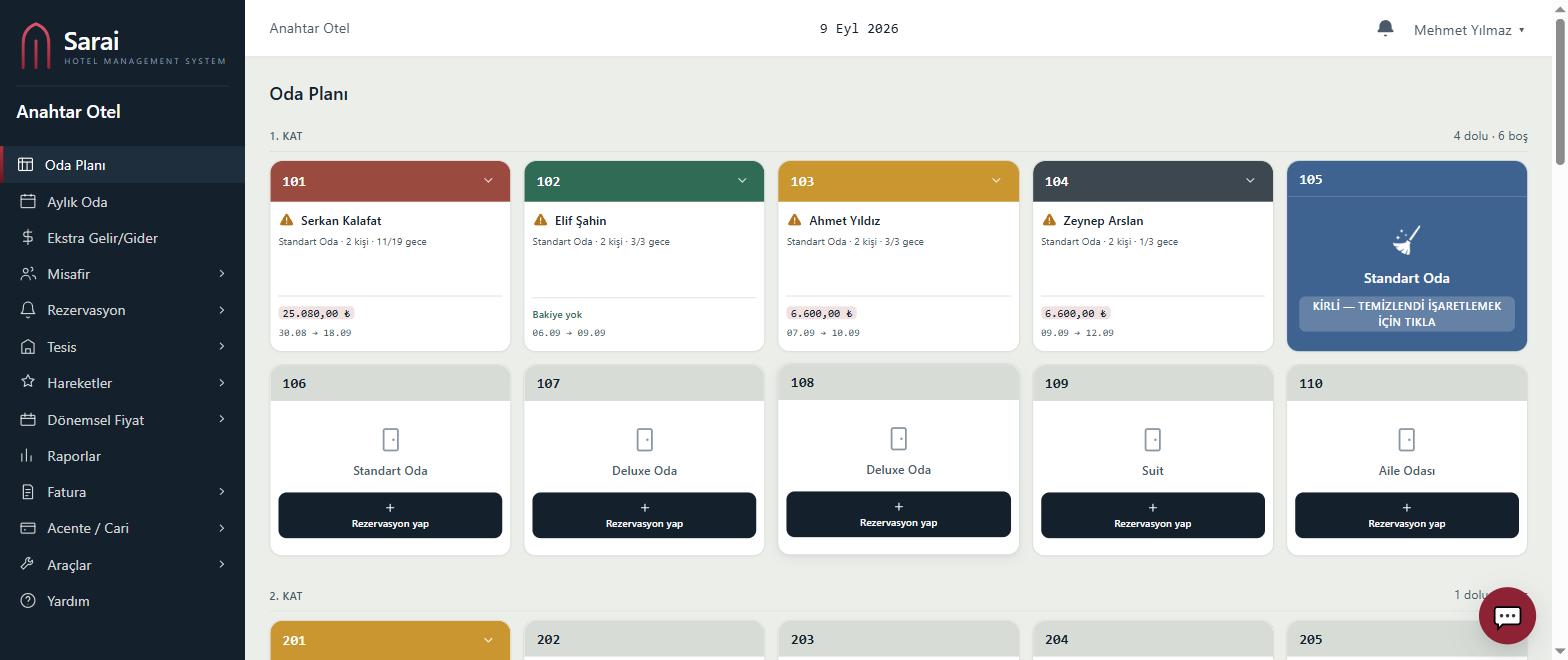Click Fatura document icon
This screenshot has height=660, width=1568.
point(28,492)
